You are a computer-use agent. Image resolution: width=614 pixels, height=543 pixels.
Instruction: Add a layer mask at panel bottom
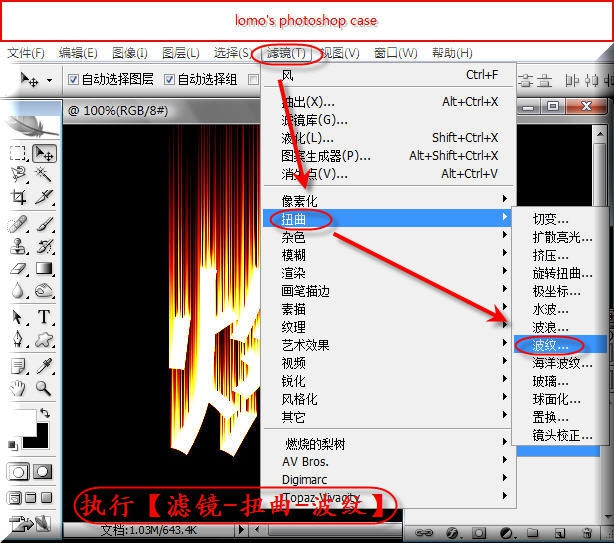click(x=479, y=532)
